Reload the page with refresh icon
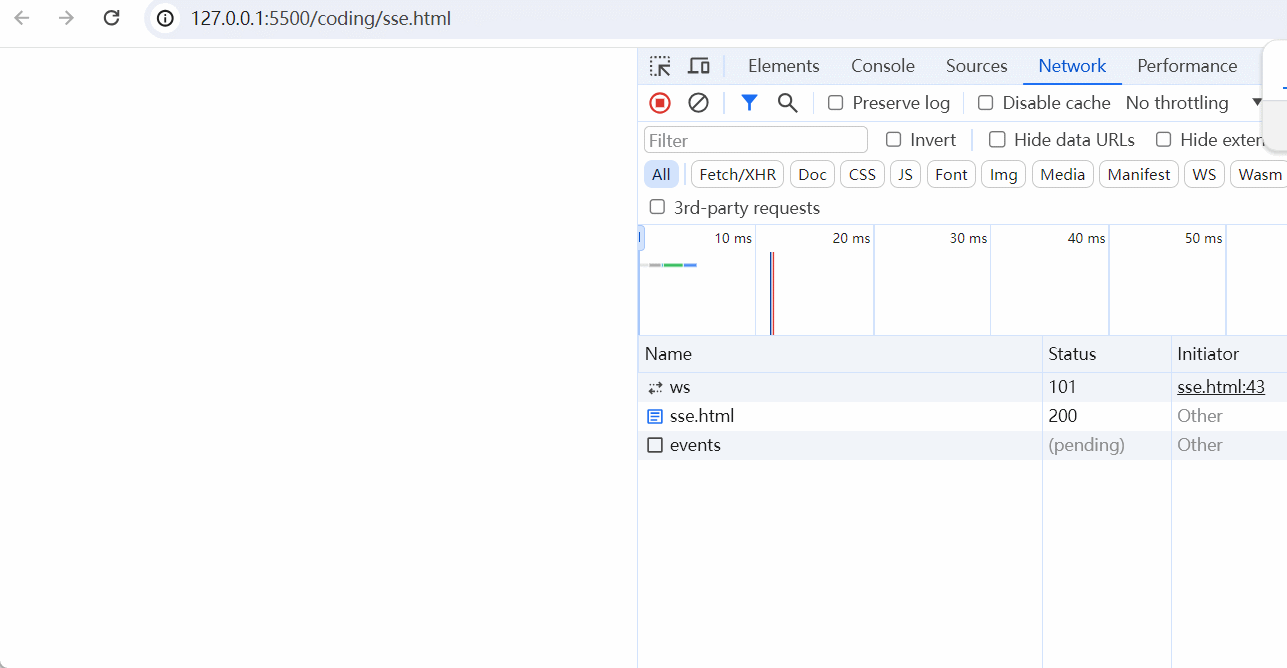The width and height of the screenshot is (1287, 668). click(112, 18)
